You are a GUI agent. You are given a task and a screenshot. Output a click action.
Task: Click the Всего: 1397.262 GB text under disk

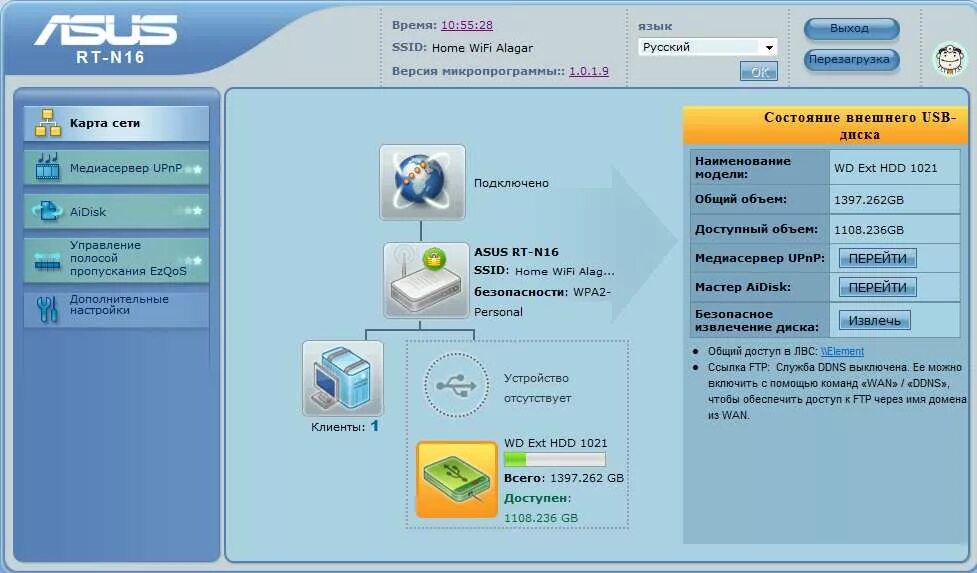coord(564,478)
